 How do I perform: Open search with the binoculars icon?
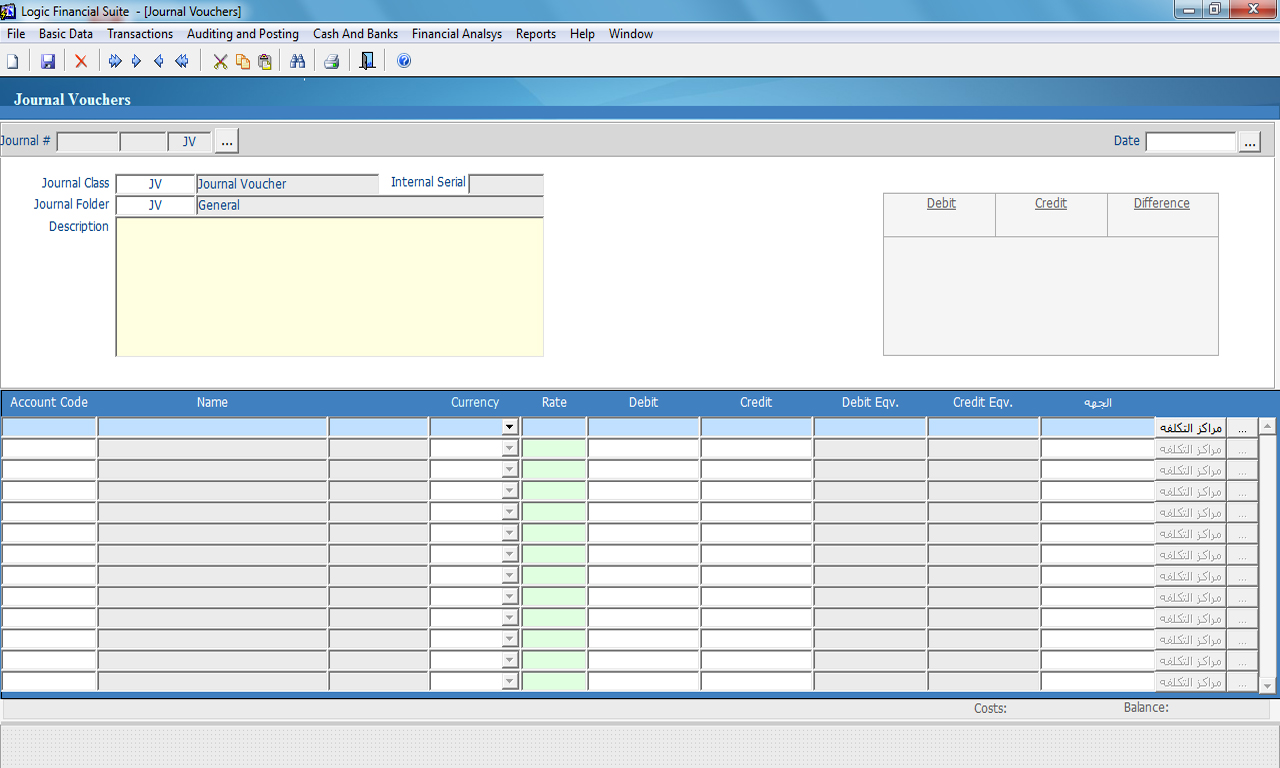[297, 62]
